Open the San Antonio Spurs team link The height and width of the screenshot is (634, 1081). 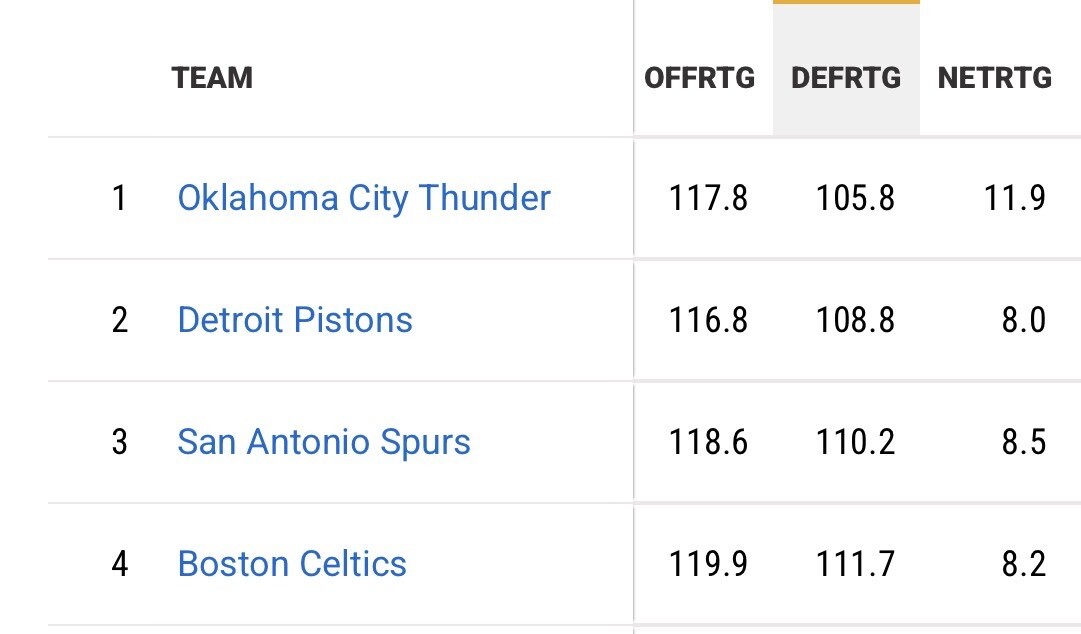click(324, 442)
